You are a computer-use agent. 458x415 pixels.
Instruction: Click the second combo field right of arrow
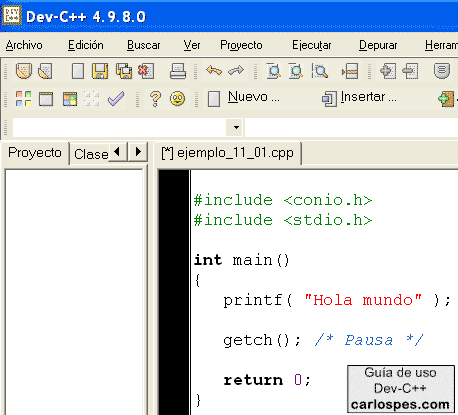coord(351,127)
